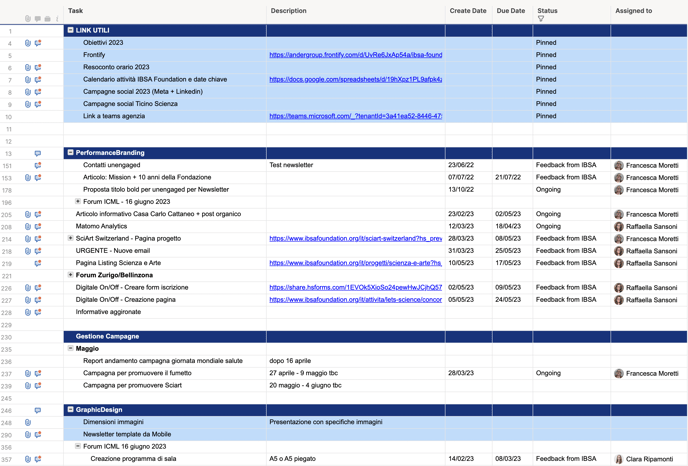Image resolution: width=688 pixels, height=466 pixels.
Task: Click the comments column header icon
Action: pos(38,19)
